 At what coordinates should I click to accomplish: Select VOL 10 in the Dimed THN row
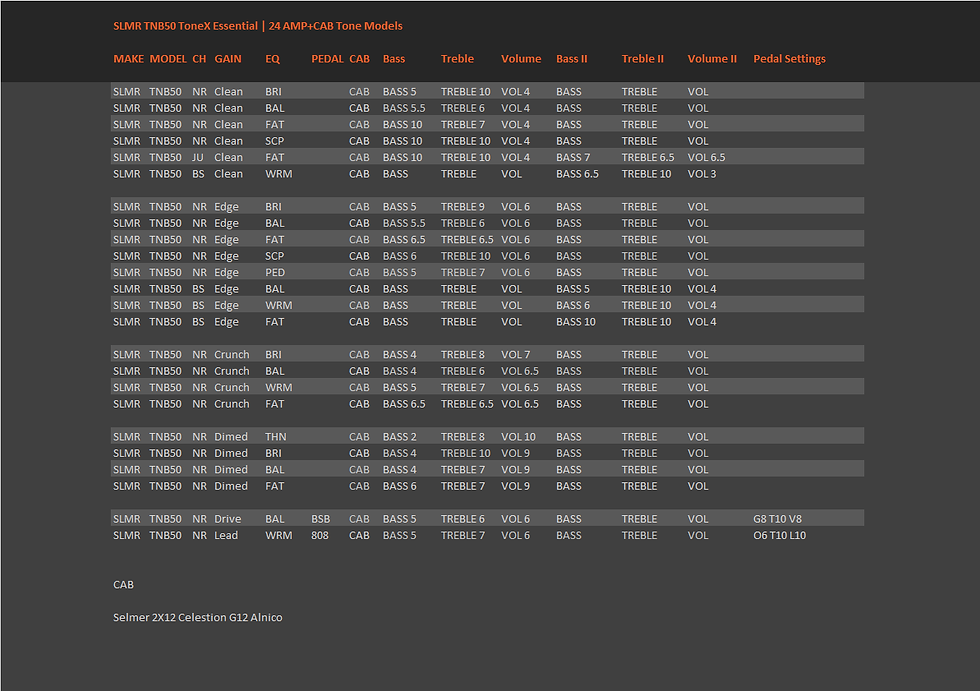tap(518, 437)
